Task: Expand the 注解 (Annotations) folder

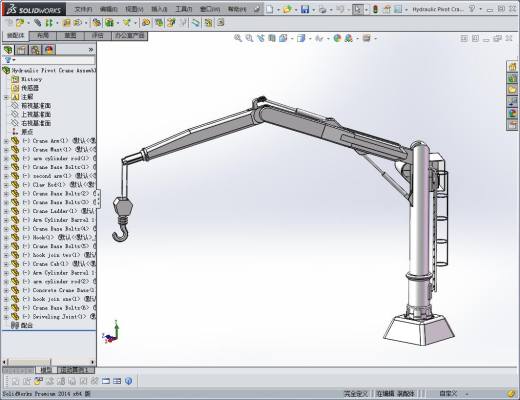Action: coord(6,97)
